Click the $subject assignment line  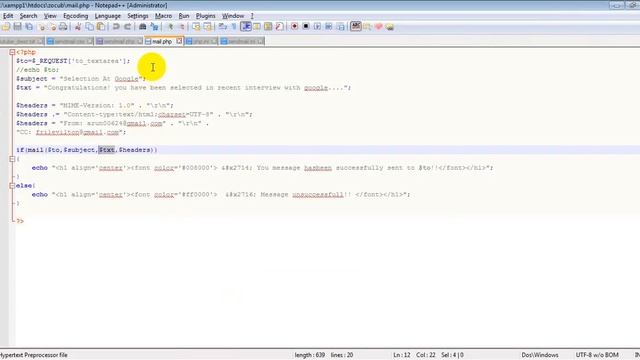(81, 79)
